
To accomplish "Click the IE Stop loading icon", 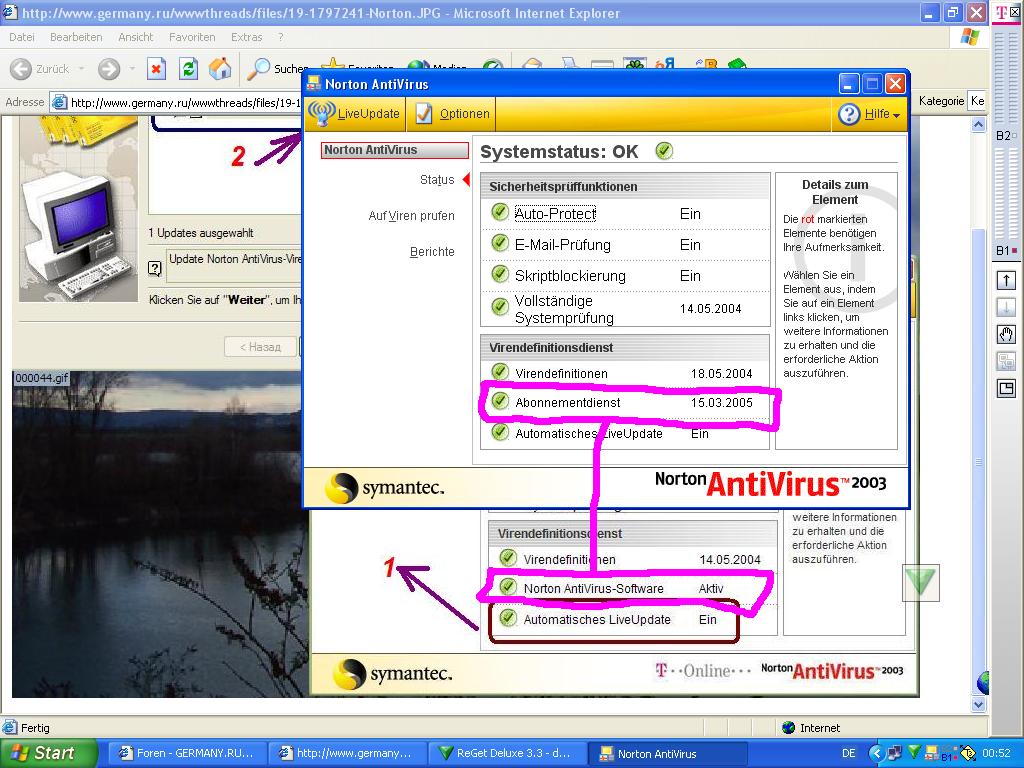I will point(156,69).
